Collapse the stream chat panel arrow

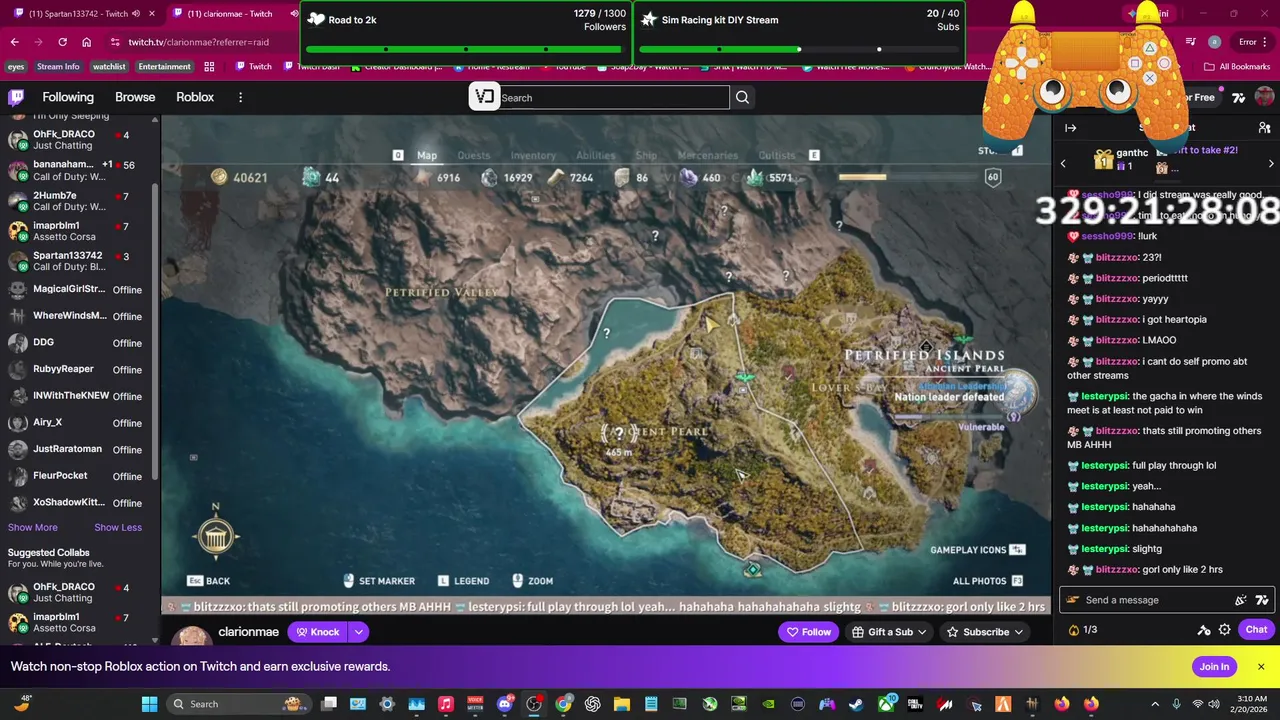[x=1070, y=128]
